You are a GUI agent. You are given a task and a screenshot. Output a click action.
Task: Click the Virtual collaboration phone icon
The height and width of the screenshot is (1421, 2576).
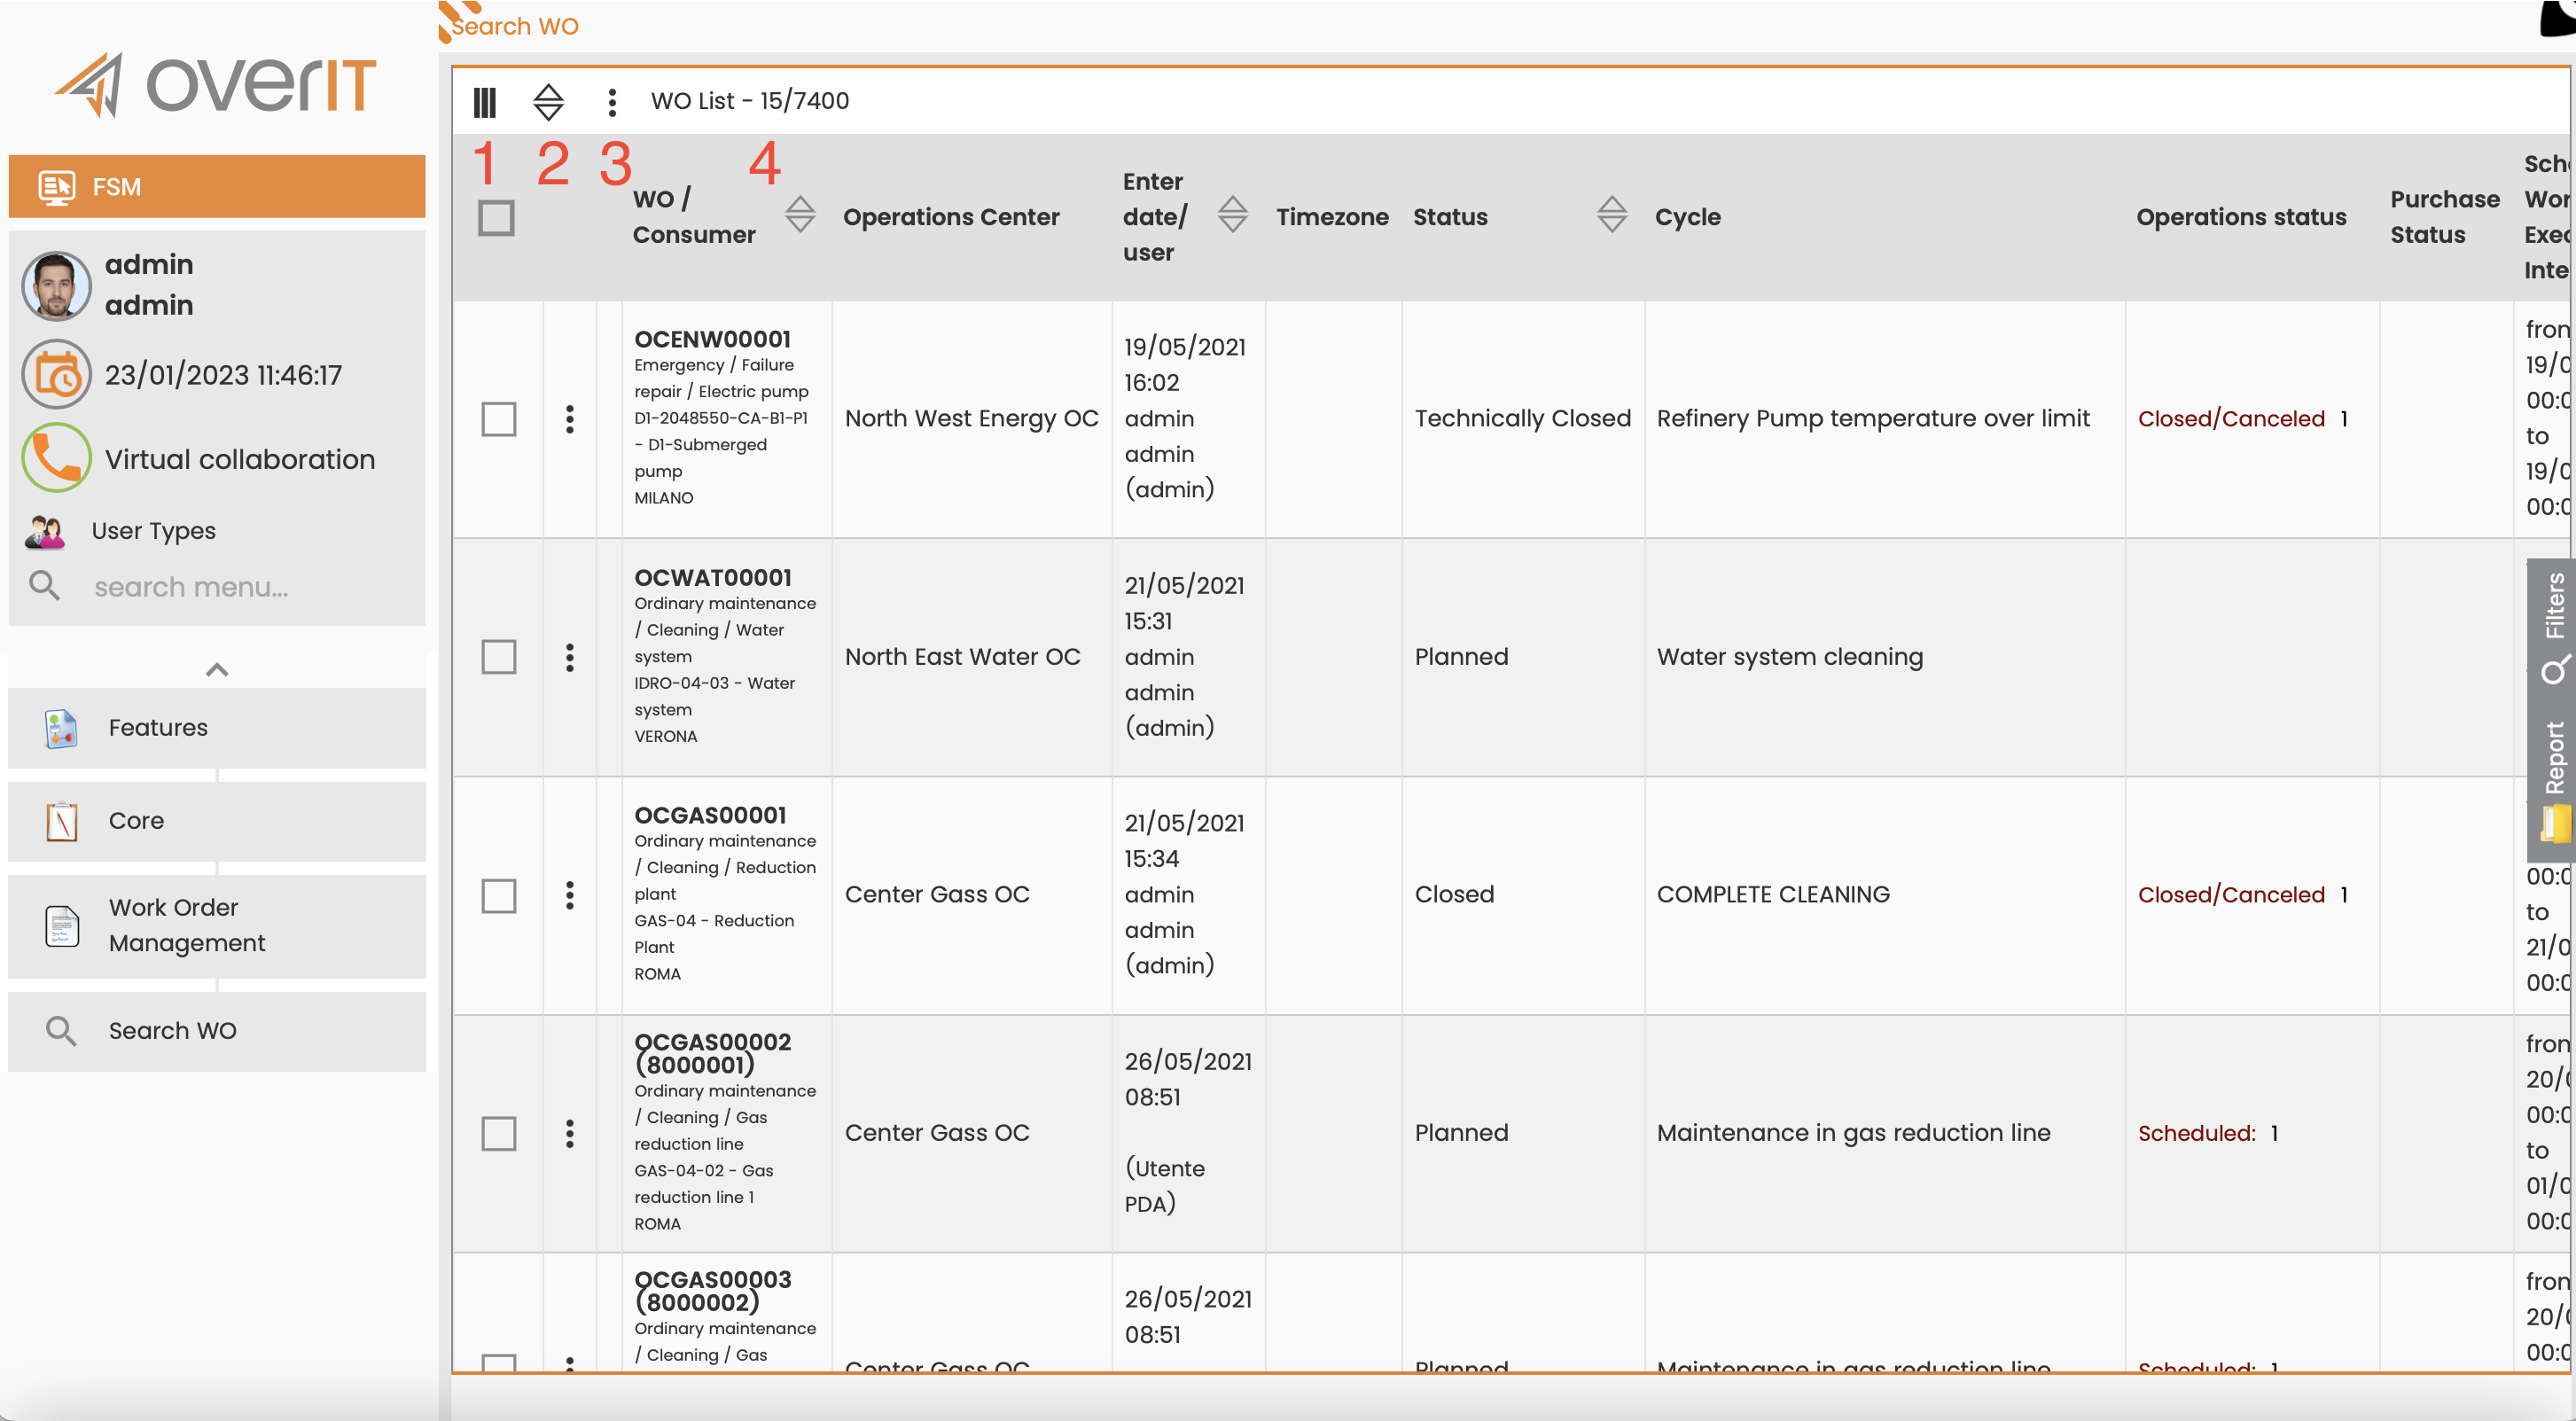pyautogui.click(x=56, y=458)
